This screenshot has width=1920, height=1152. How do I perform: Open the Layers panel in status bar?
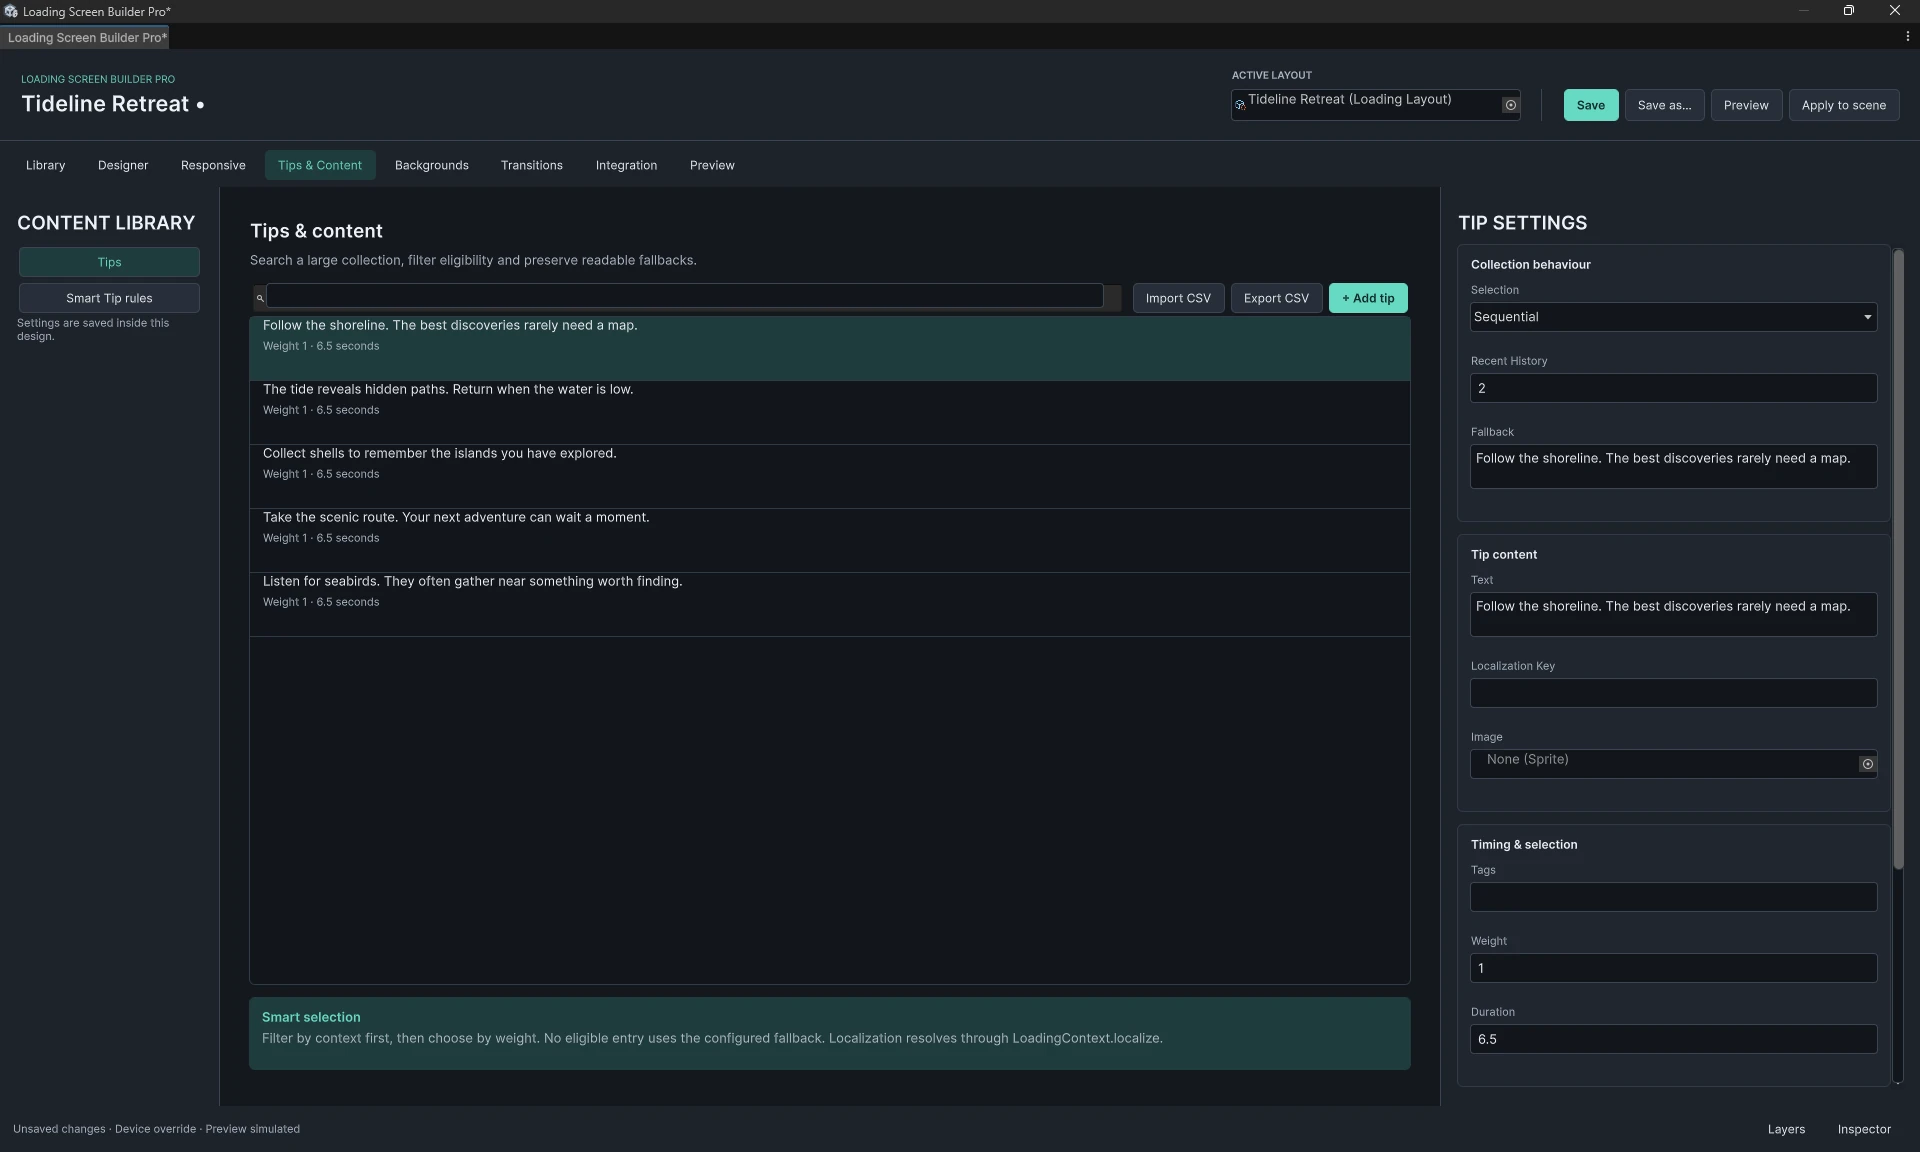coord(1786,1129)
